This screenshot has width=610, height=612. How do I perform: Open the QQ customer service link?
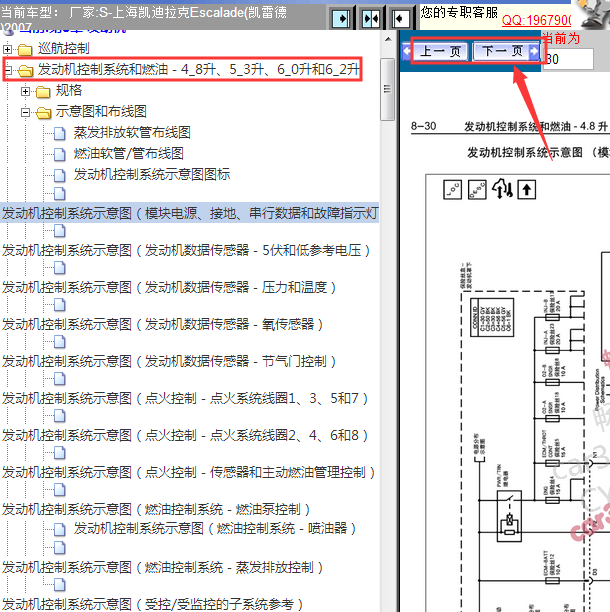pyautogui.click(x=536, y=20)
